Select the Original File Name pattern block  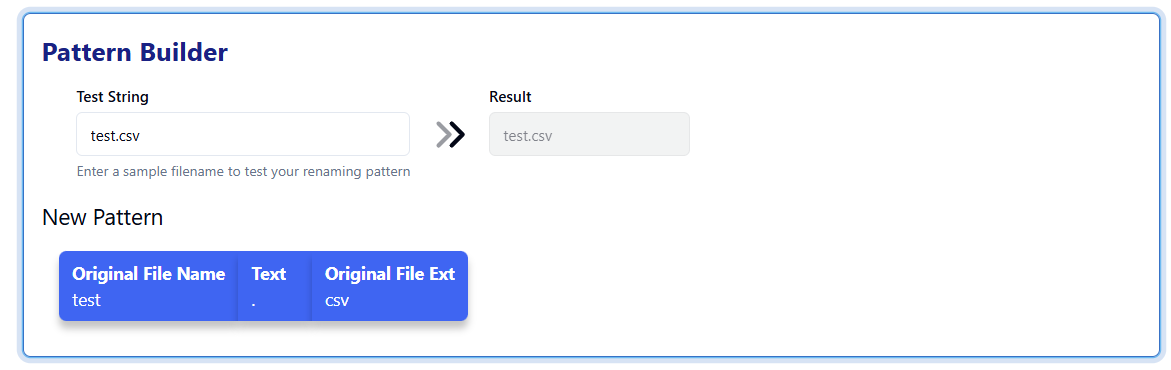click(149, 286)
